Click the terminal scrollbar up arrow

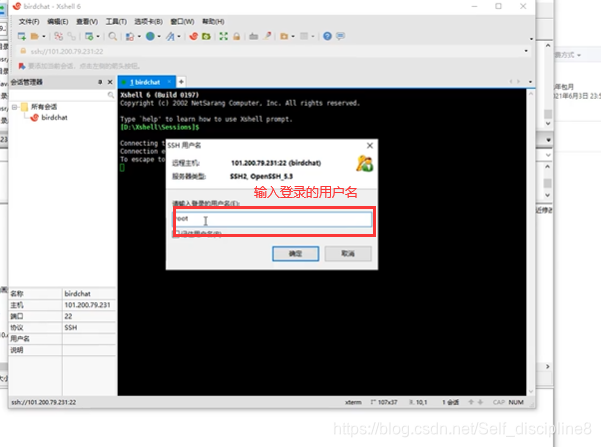click(x=531, y=94)
